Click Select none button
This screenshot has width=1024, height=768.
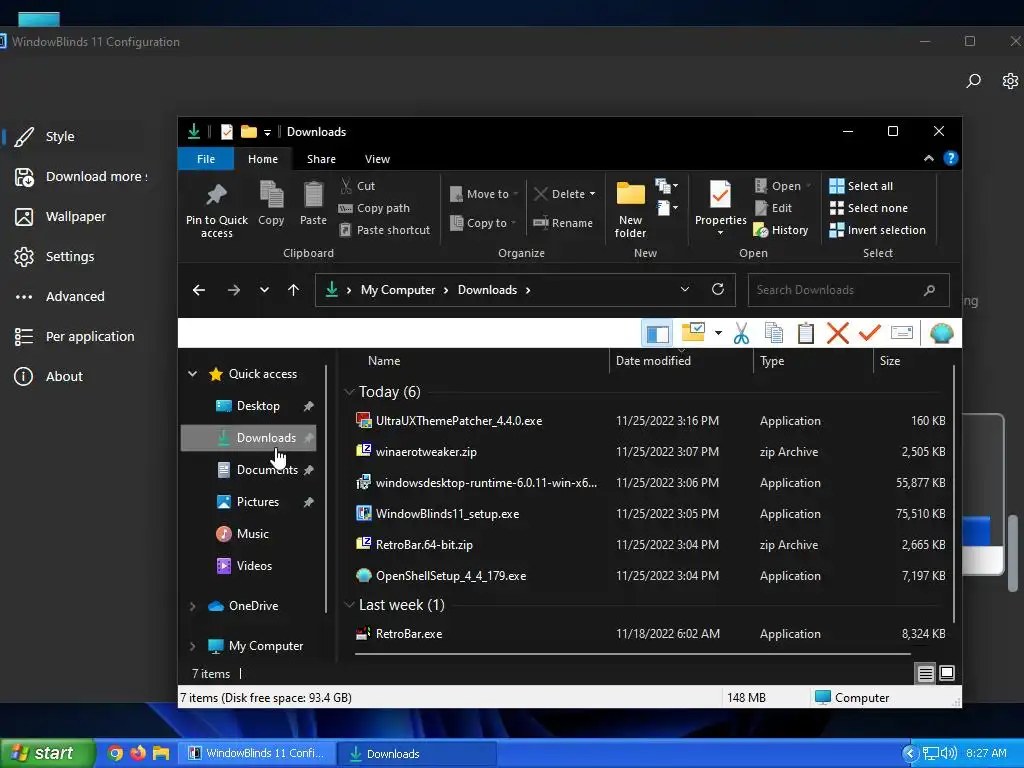tap(869, 208)
